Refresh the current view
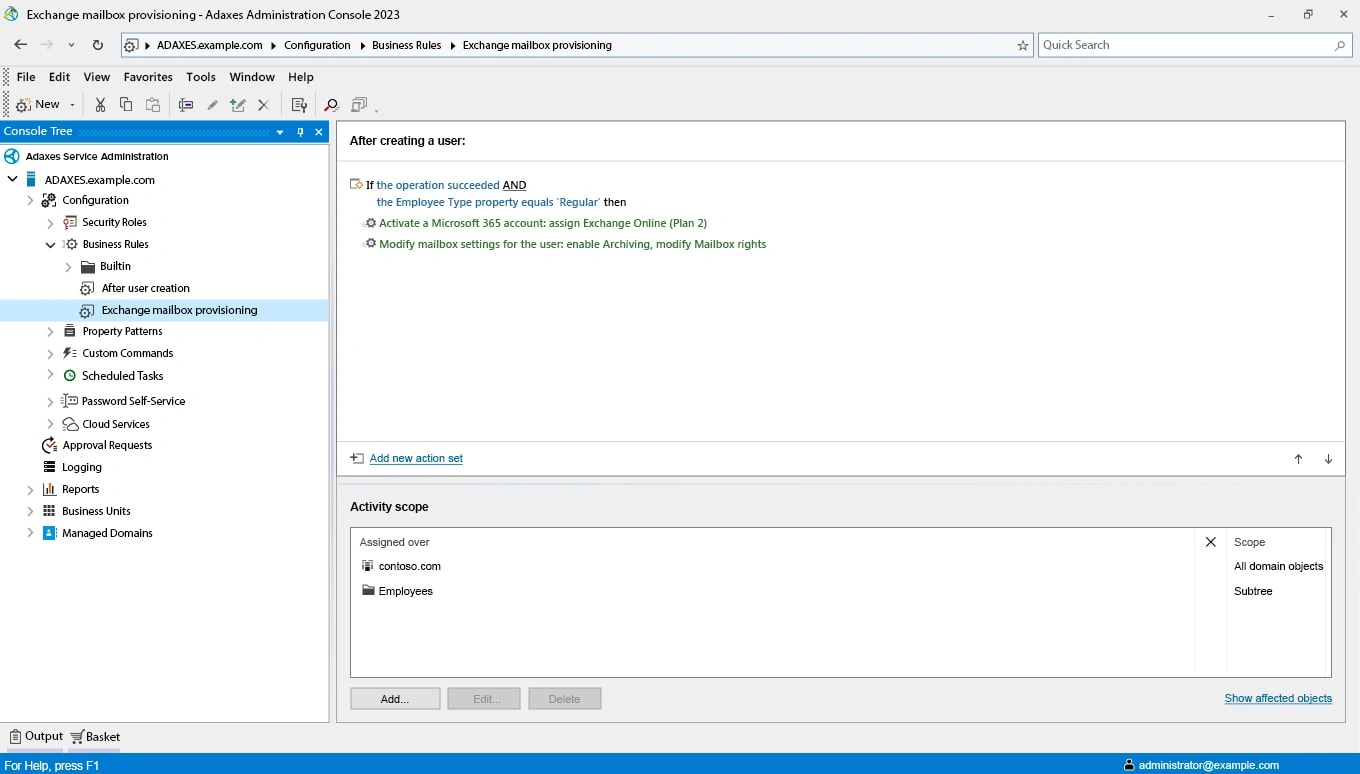This screenshot has width=1360, height=774. (x=97, y=45)
